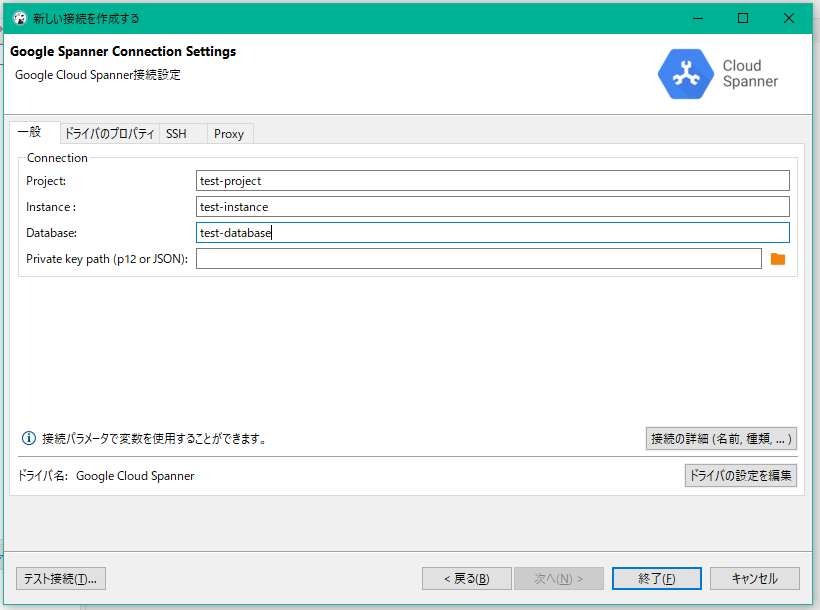820x610 pixels.
Task: Browse for private key file via folder icon
Action: point(778,259)
